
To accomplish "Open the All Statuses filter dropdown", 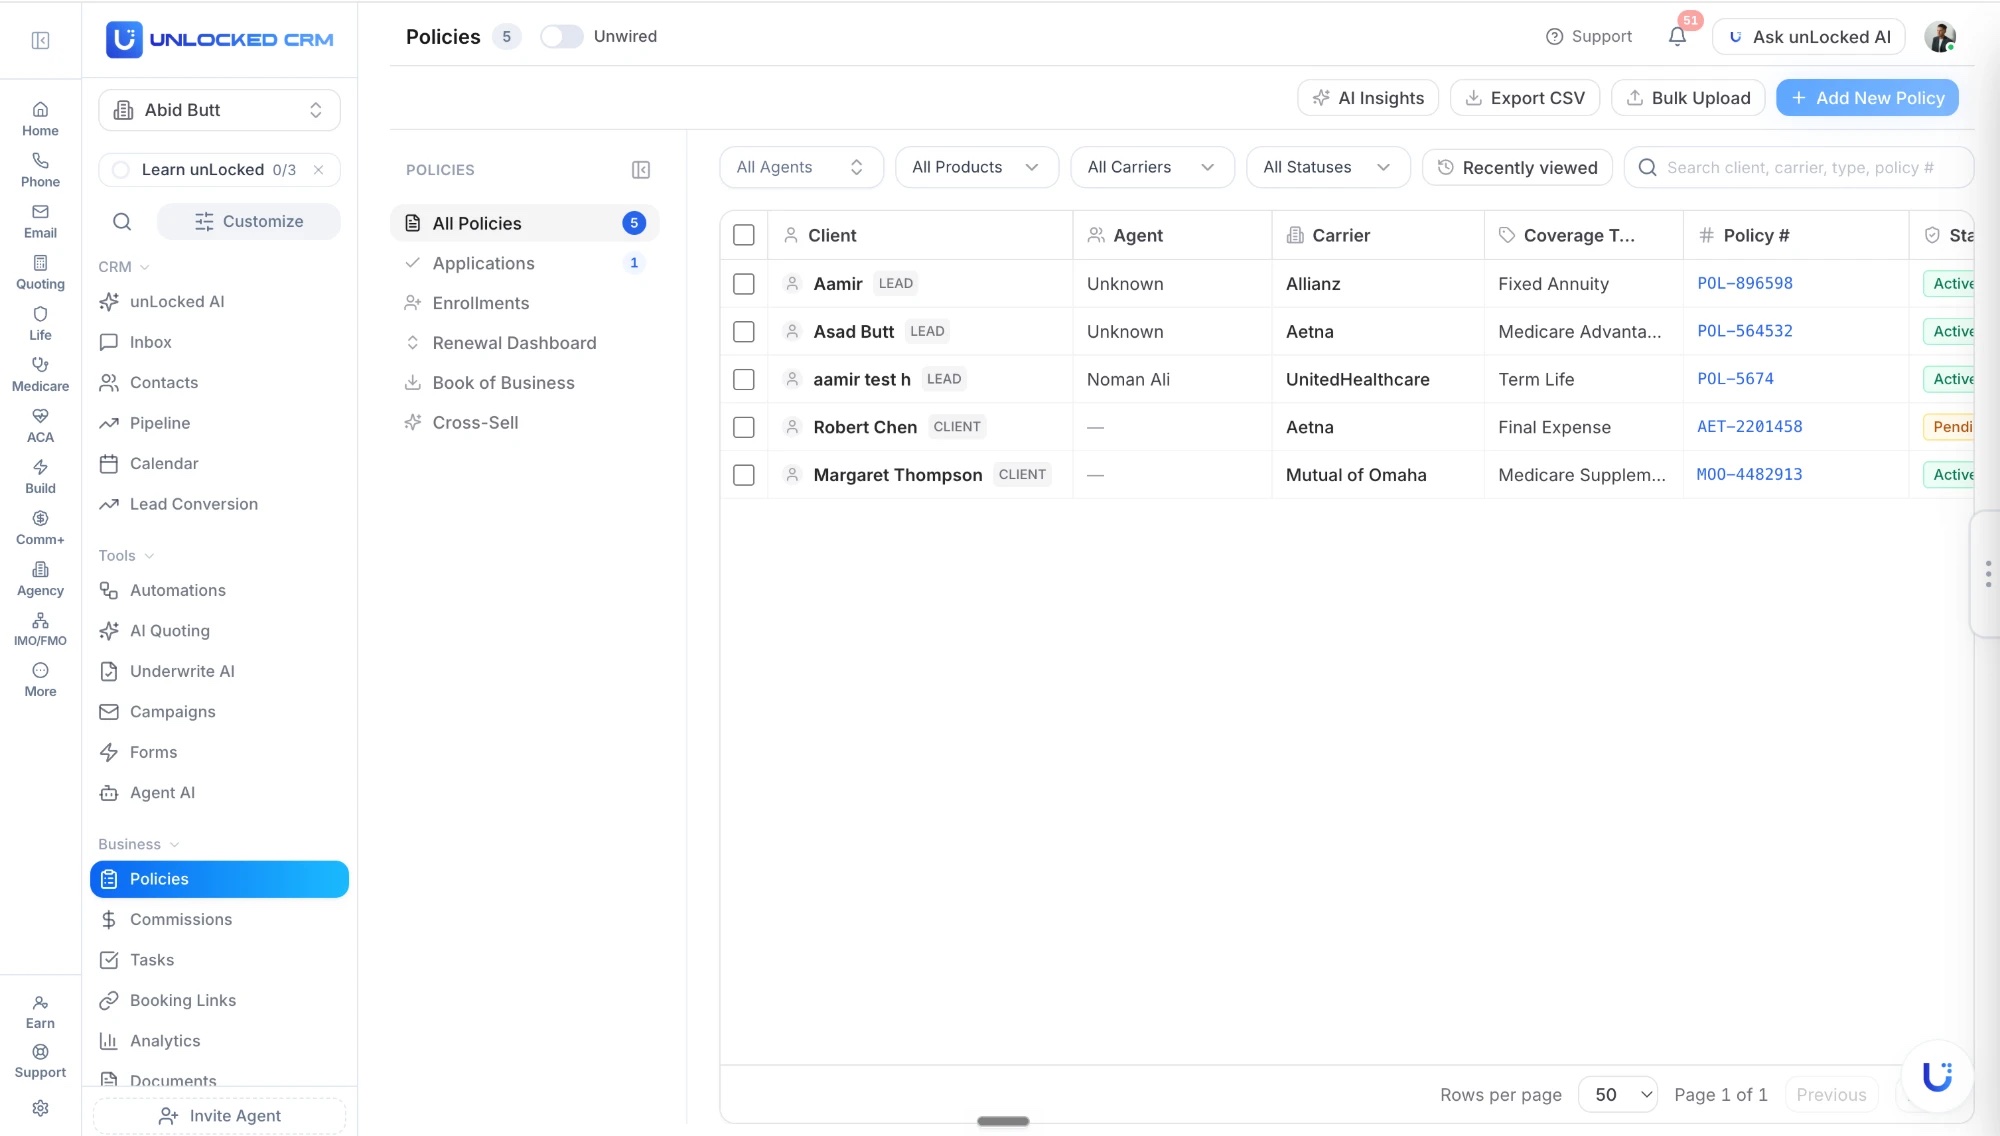I will (x=1327, y=167).
